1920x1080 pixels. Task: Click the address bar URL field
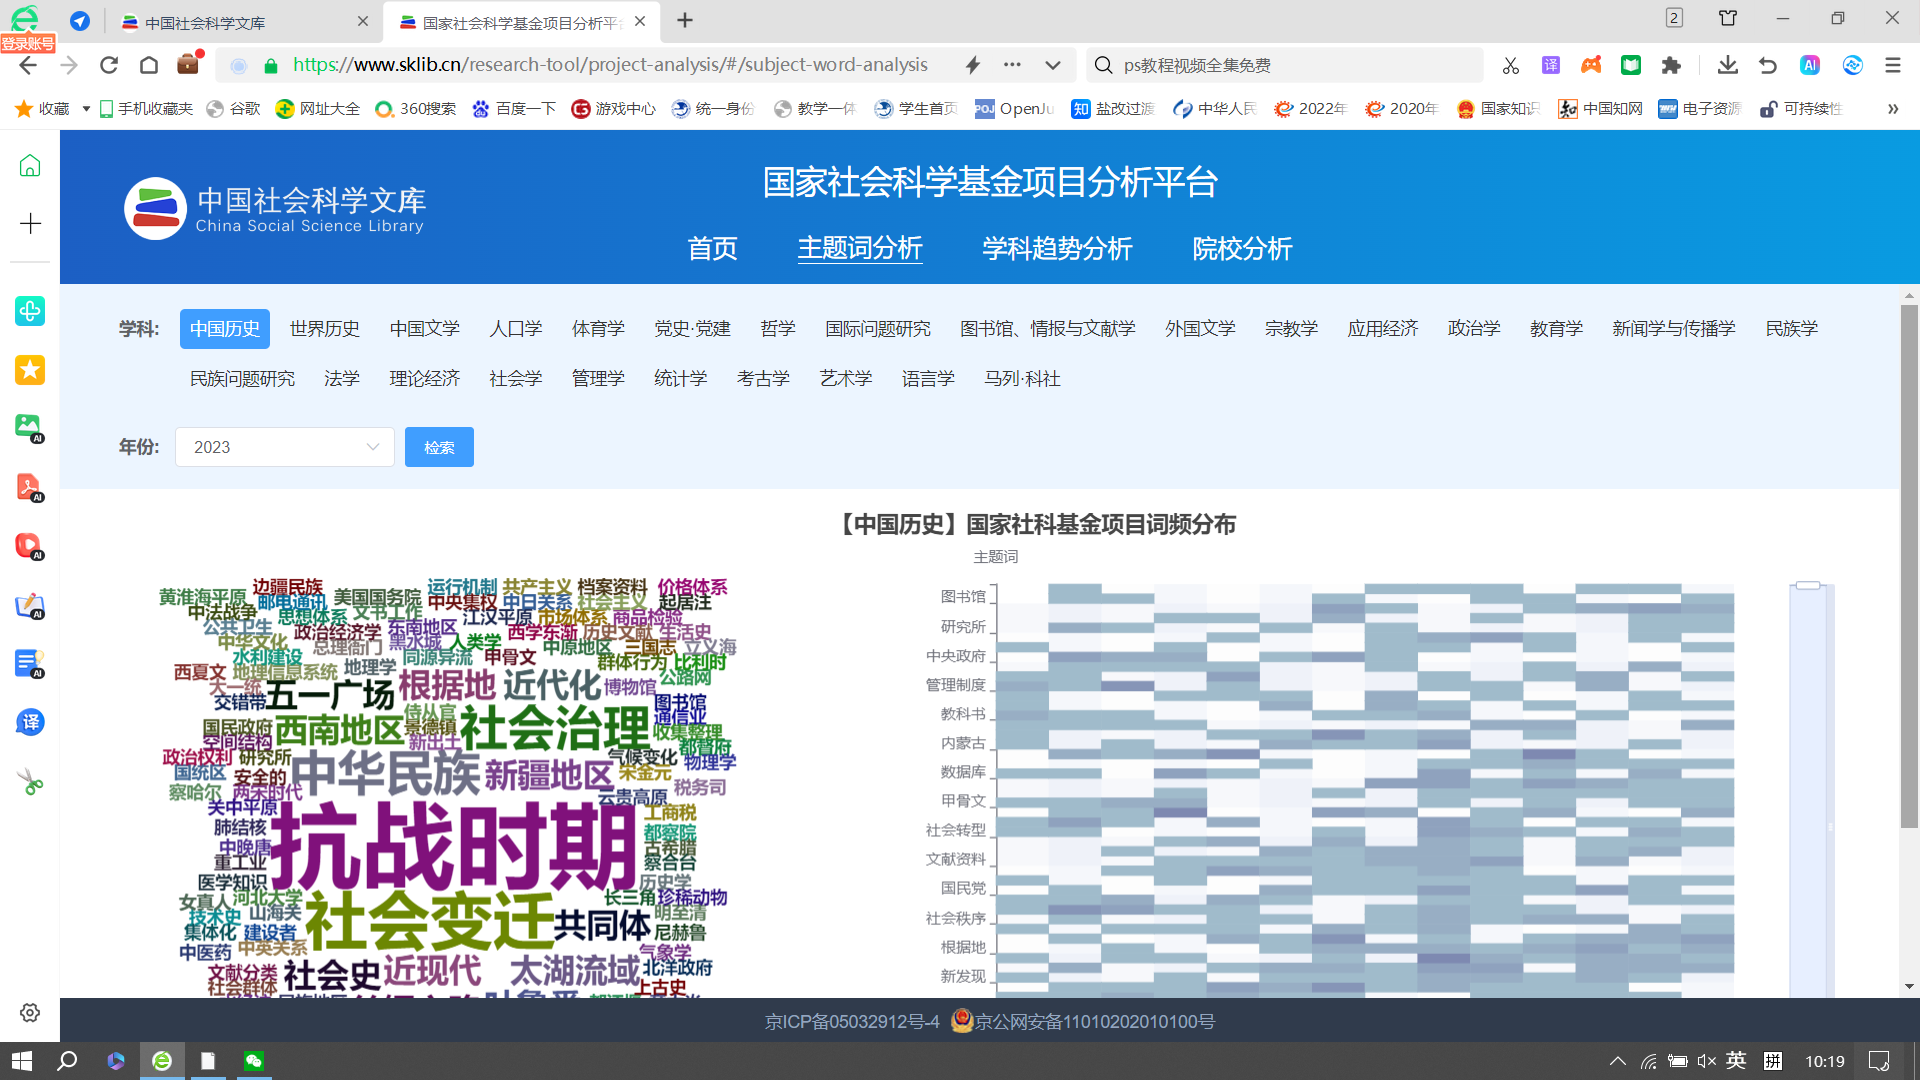pos(610,65)
